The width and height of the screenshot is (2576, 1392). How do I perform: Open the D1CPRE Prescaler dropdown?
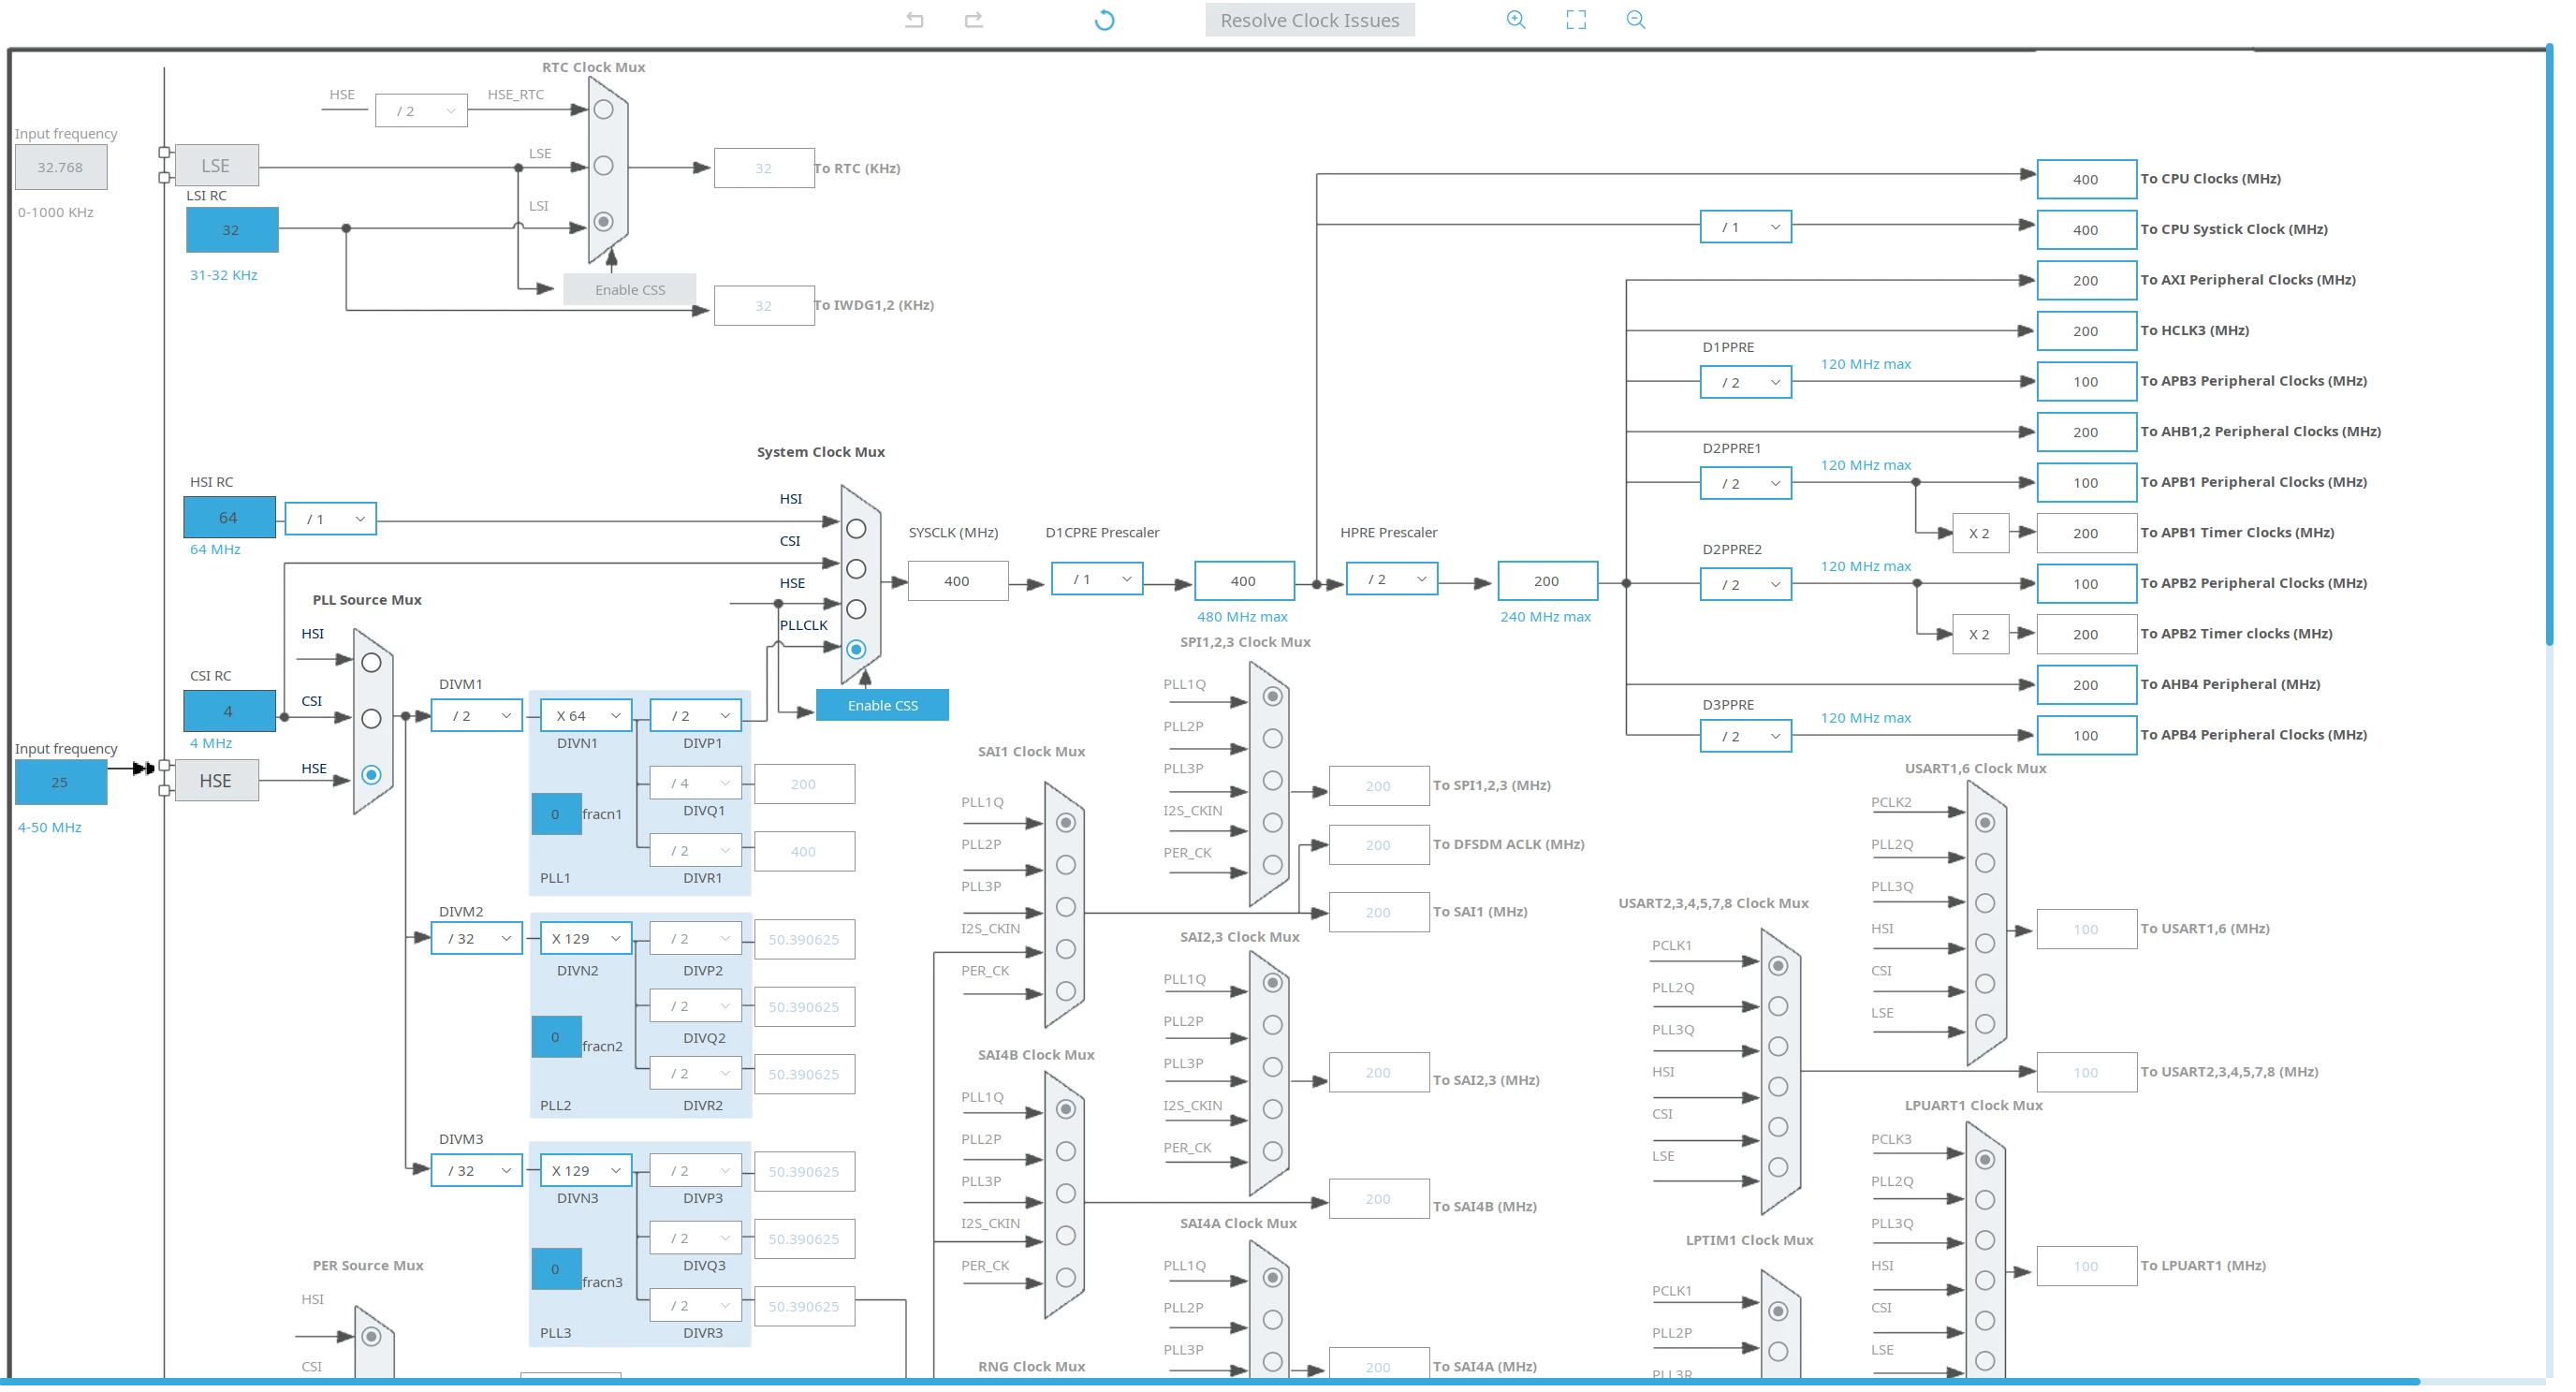point(1097,579)
